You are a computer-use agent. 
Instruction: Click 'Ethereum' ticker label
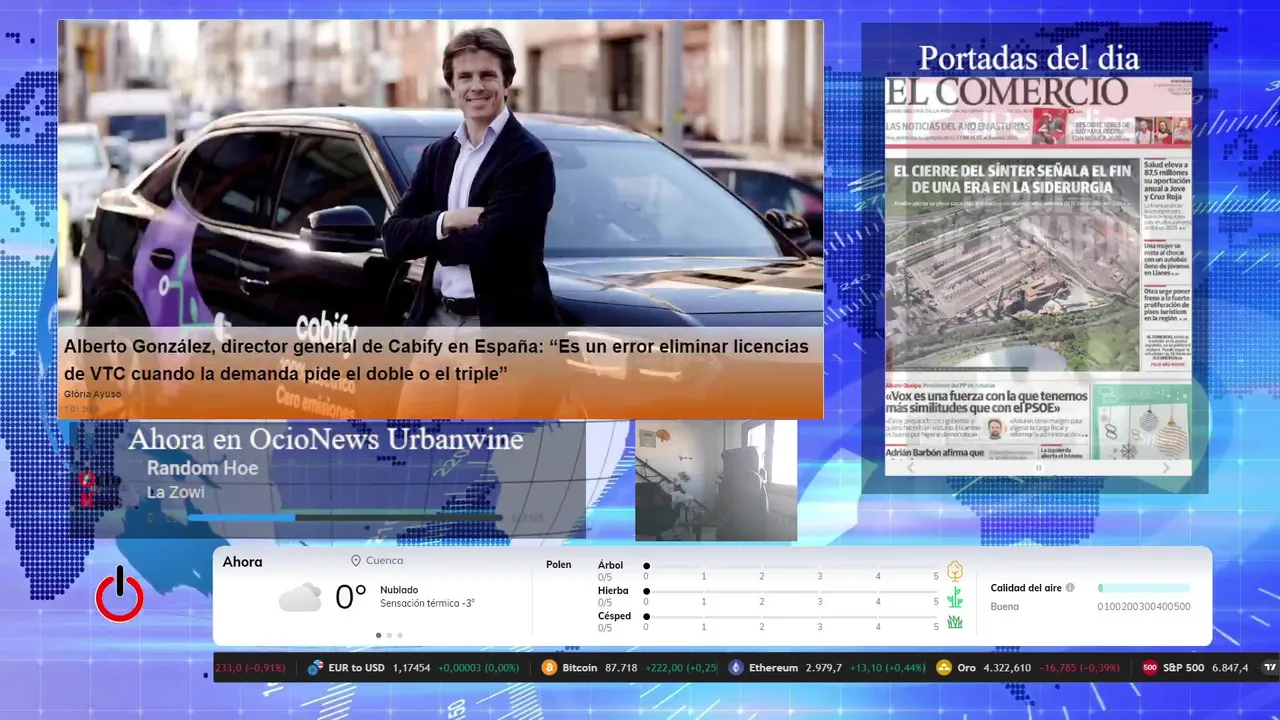point(774,668)
